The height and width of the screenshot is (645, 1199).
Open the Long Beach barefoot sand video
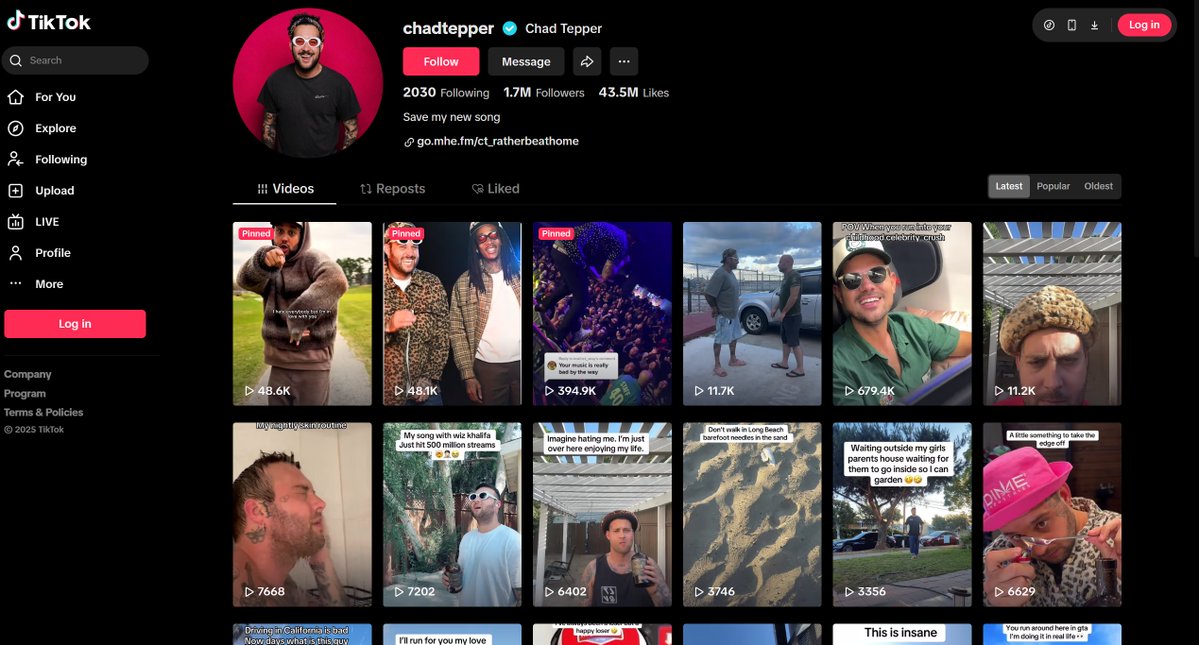(752, 514)
